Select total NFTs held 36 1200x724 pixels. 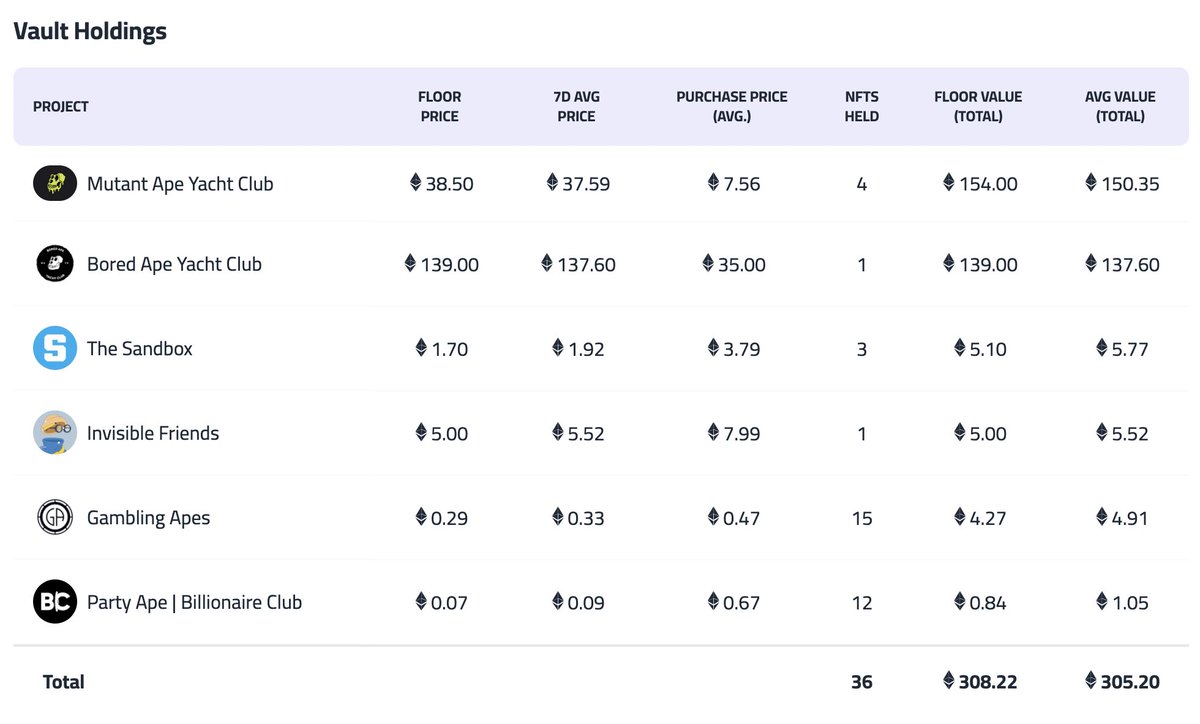click(x=862, y=682)
